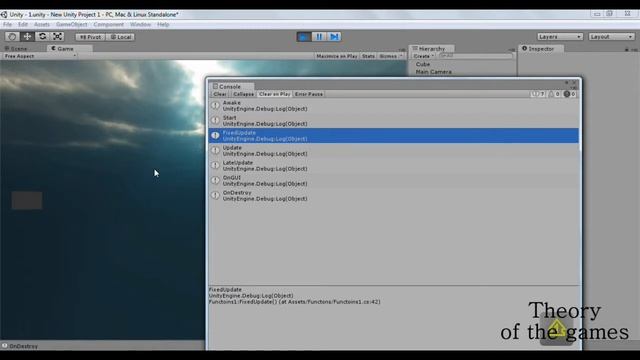Image resolution: width=640 pixels, height=360 pixels.
Task: Select the Move tool
Action: 27,37
